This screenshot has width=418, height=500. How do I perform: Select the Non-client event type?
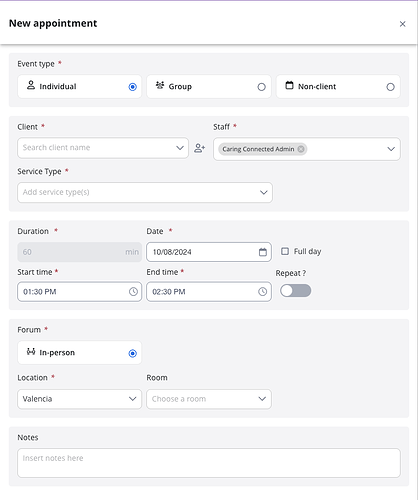(x=338, y=87)
